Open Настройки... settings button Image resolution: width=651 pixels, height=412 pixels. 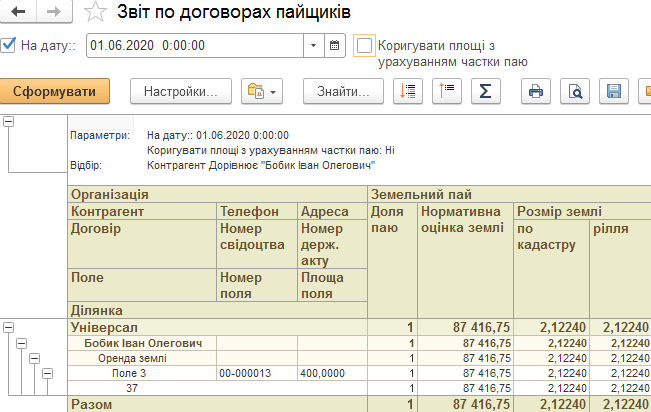click(x=181, y=91)
